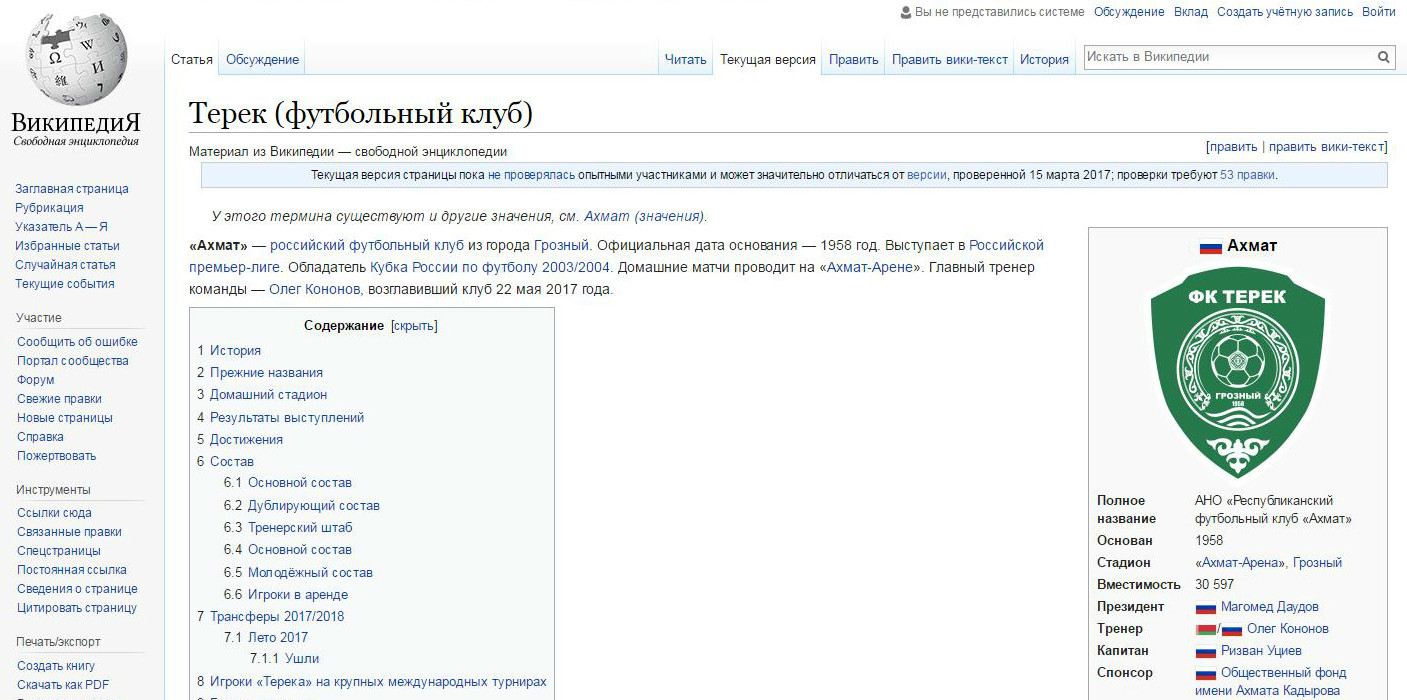Open Портал сообщества in the sidebar
Image resolution: width=1407 pixels, height=700 pixels.
pyautogui.click(x=73, y=361)
